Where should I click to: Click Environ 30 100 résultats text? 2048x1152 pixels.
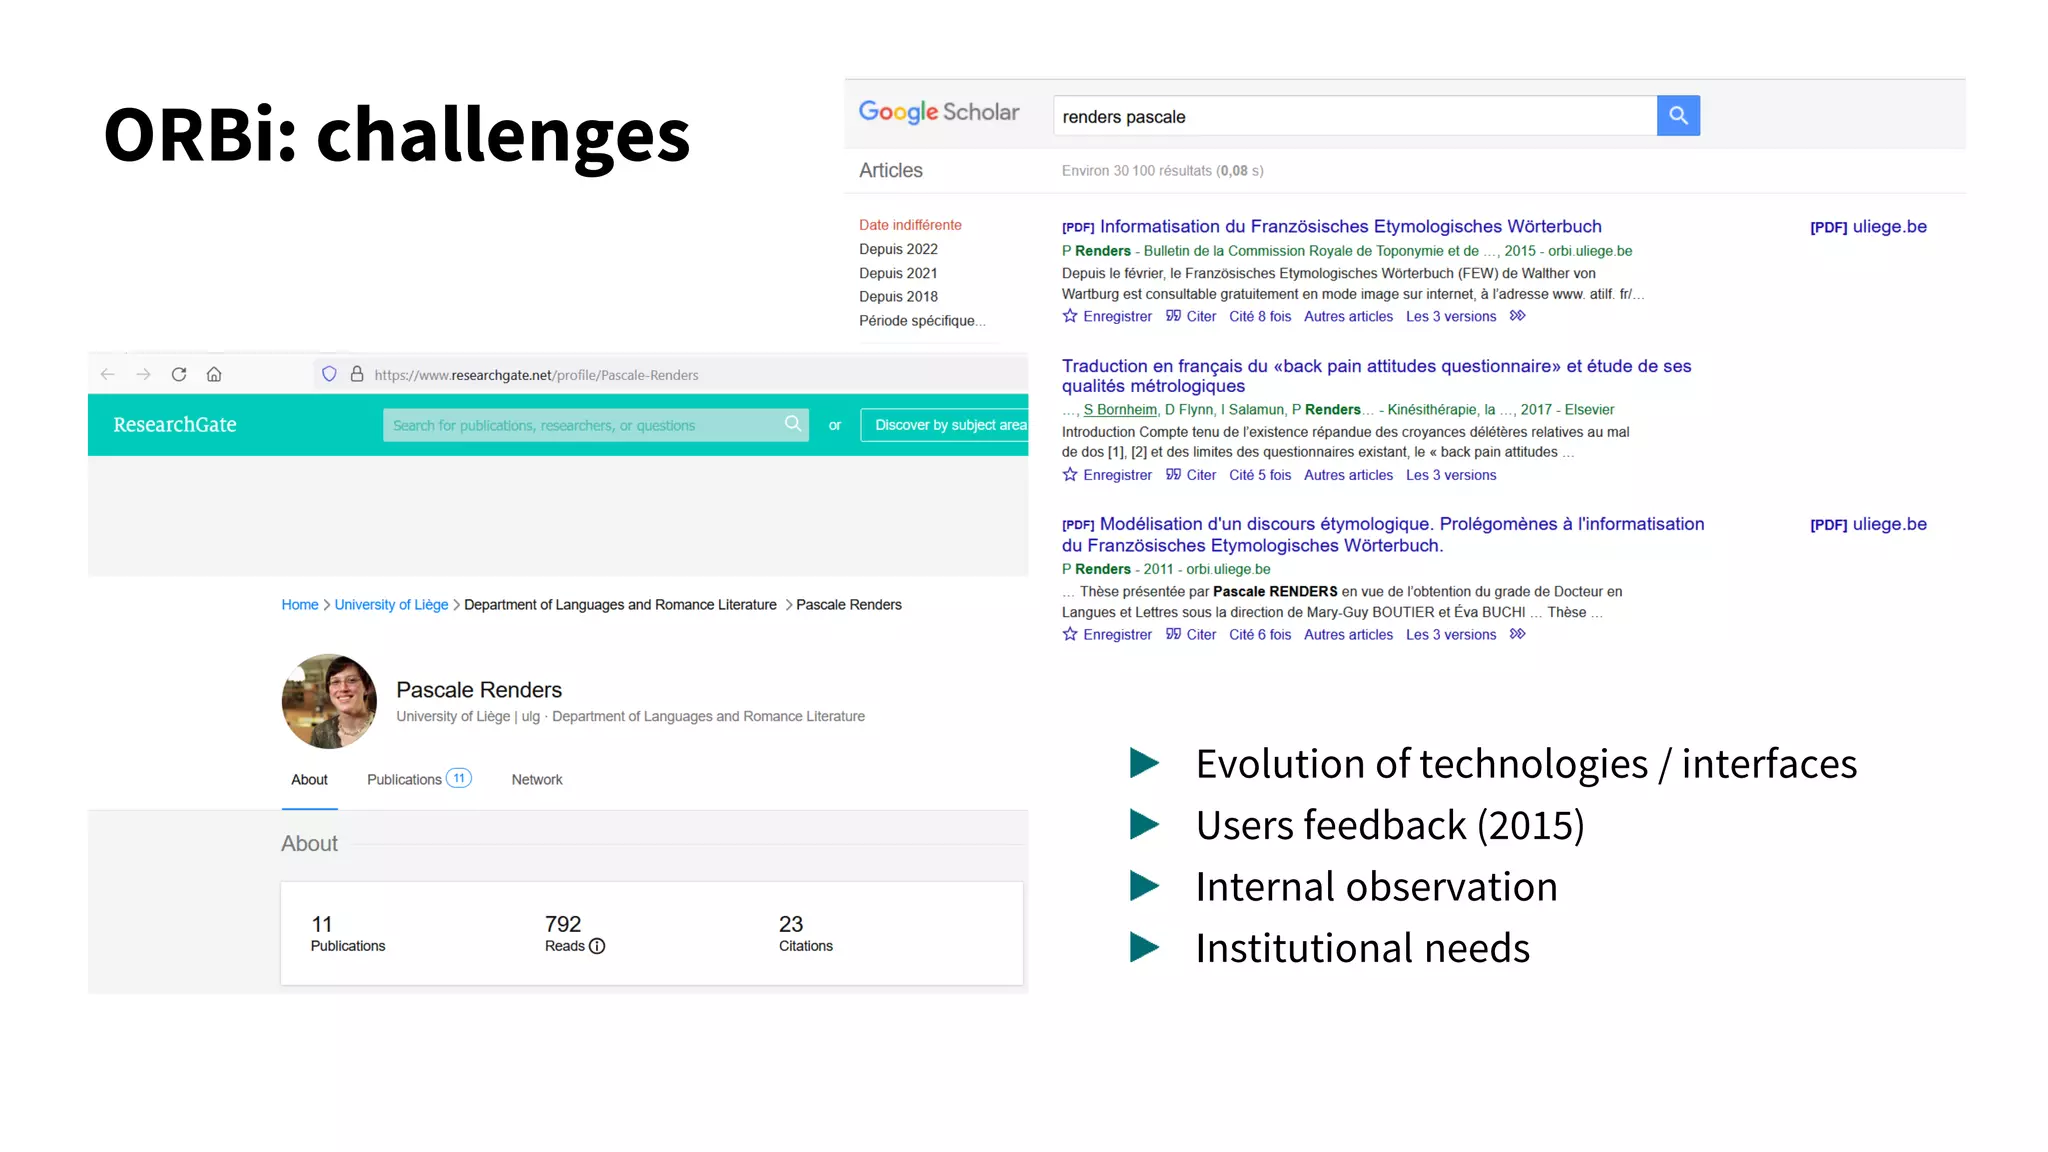(x=1162, y=171)
